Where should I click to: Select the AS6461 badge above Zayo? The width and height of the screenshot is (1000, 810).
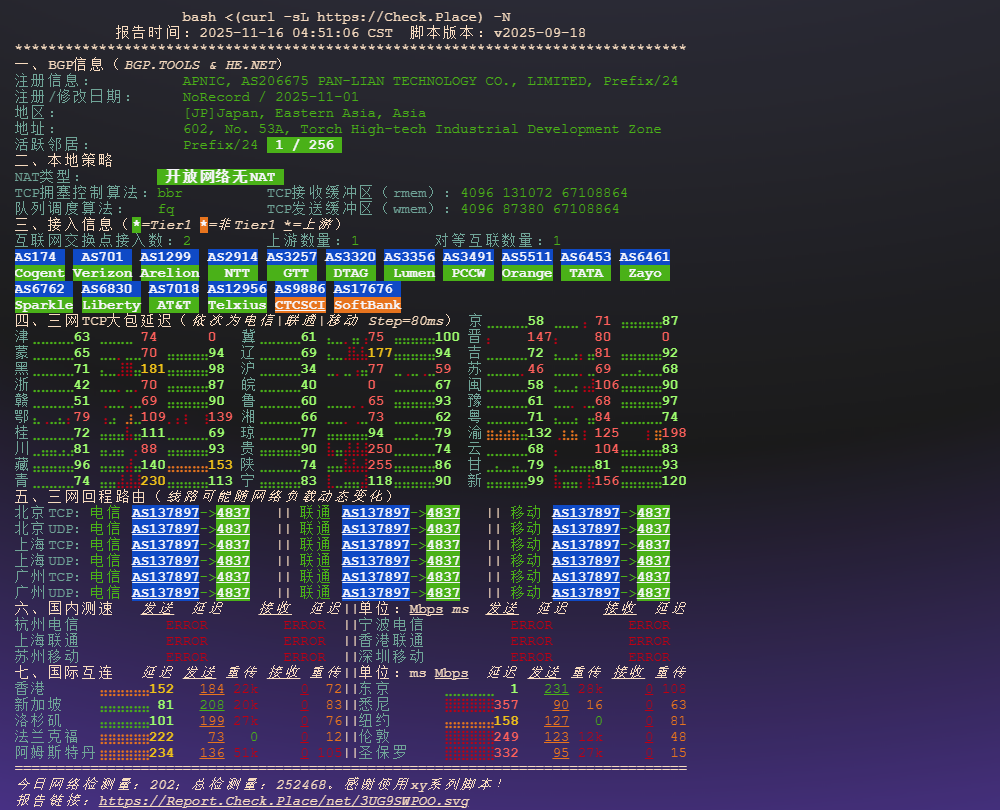(644, 257)
